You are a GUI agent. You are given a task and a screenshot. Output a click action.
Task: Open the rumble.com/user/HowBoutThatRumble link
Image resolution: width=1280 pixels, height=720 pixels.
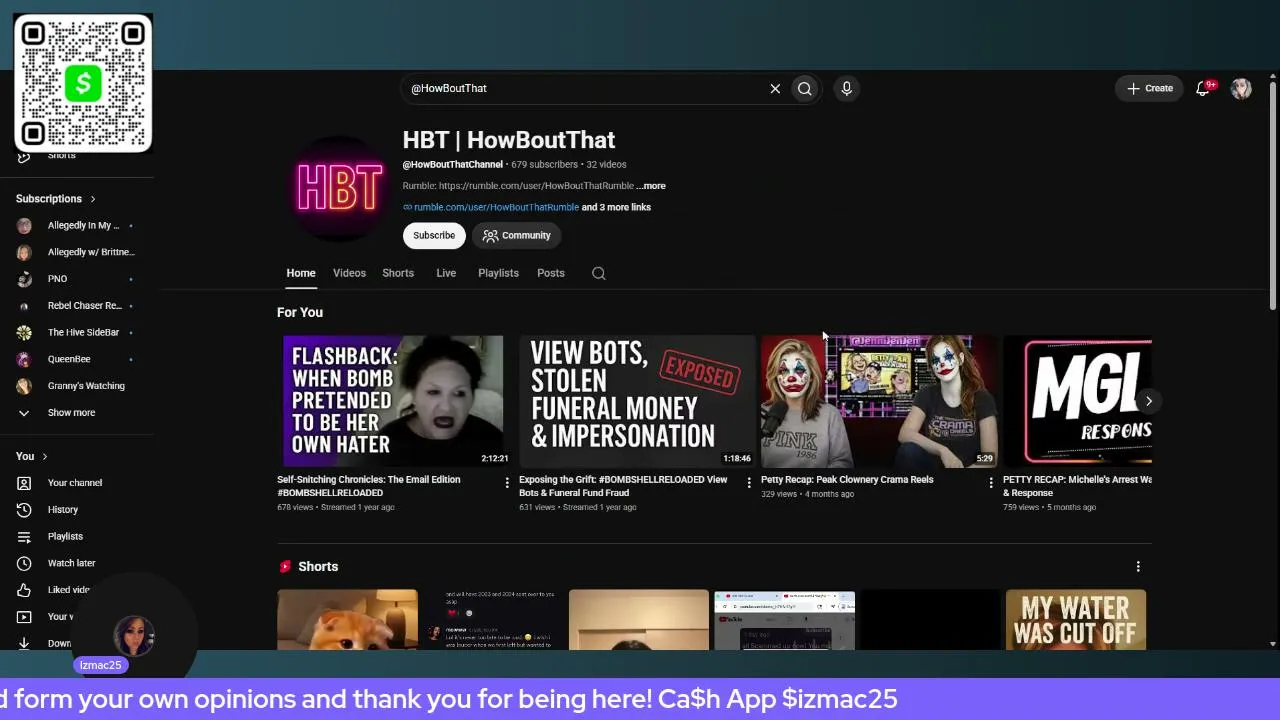click(496, 207)
